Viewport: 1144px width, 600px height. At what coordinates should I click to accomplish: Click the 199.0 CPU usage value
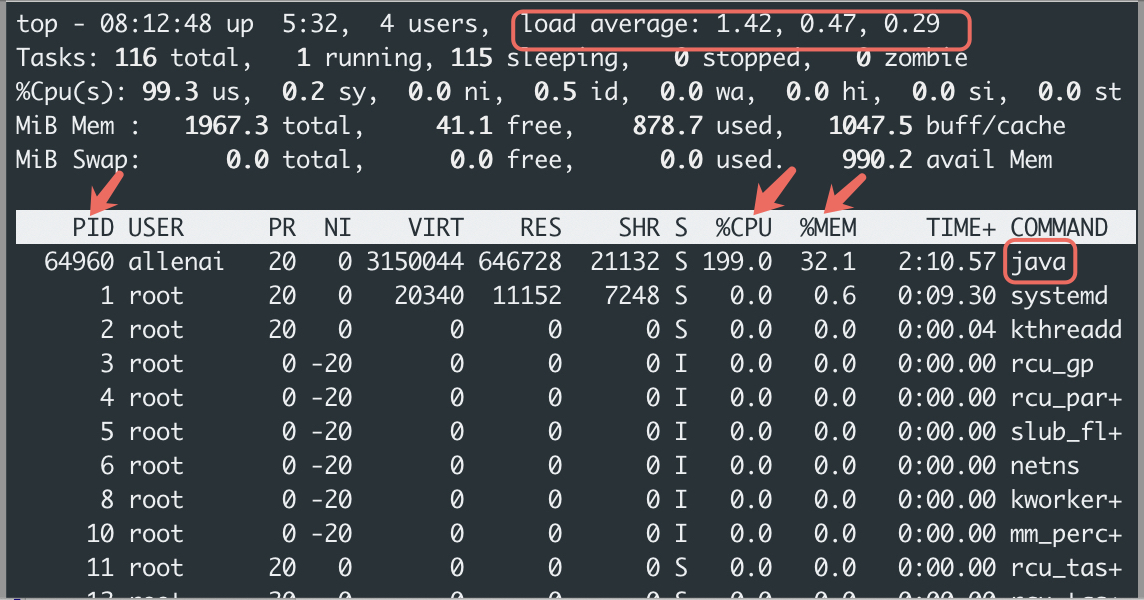[x=736, y=262]
